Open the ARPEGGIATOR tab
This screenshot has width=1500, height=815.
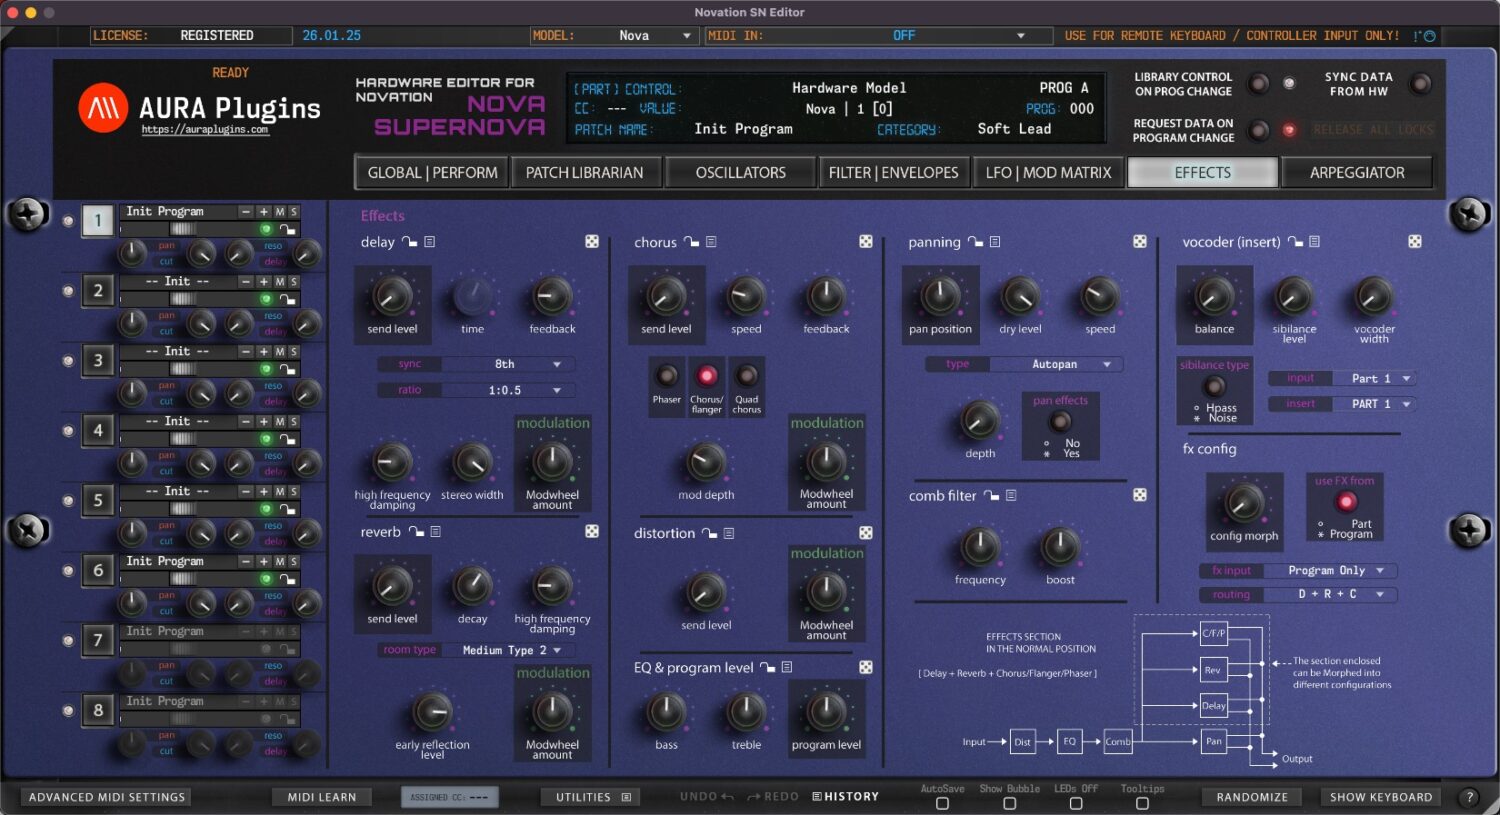(1358, 172)
